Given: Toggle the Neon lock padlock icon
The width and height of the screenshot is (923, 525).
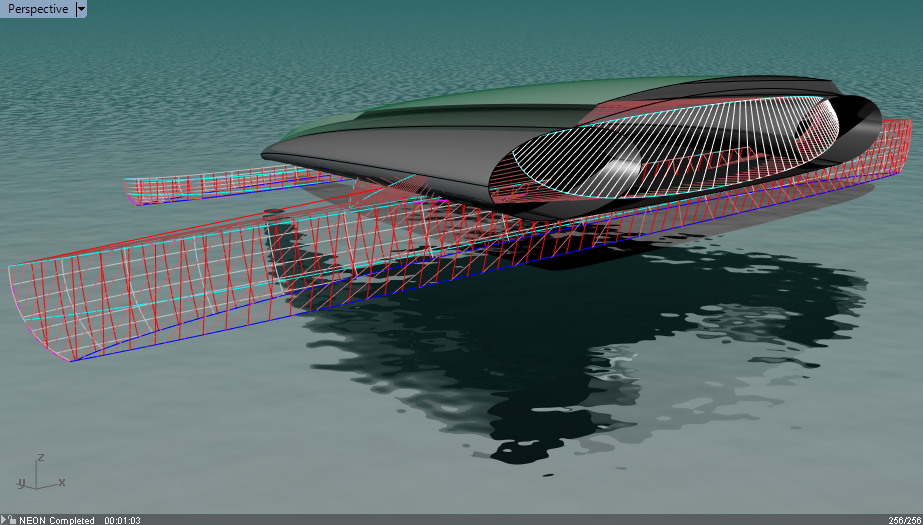Looking at the screenshot, I should pyautogui.click(x=12, y=520).
